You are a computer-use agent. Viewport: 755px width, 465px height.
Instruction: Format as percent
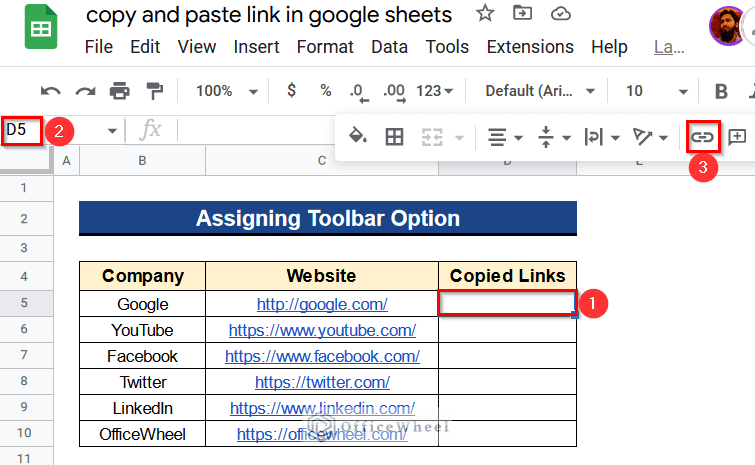click(326, 90)
